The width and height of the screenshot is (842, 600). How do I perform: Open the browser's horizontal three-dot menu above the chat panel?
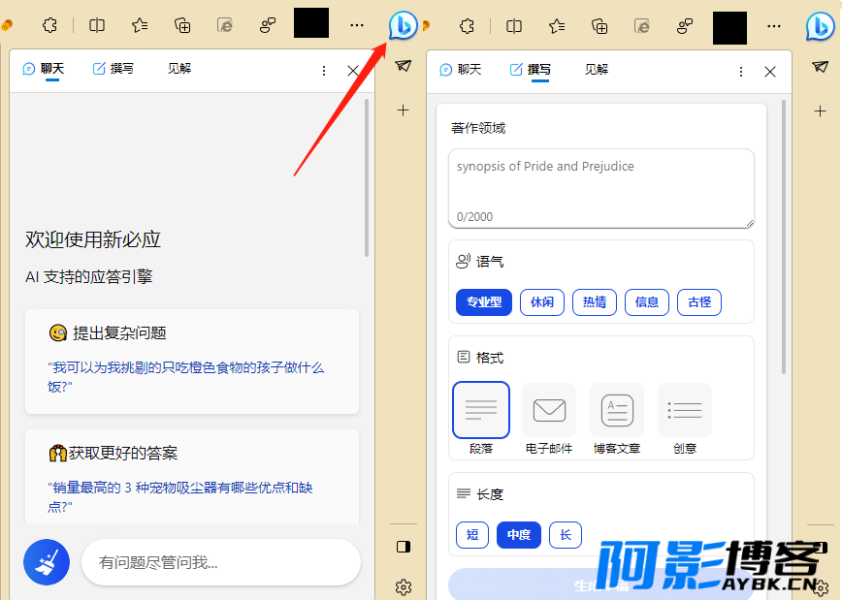(357, 25)
